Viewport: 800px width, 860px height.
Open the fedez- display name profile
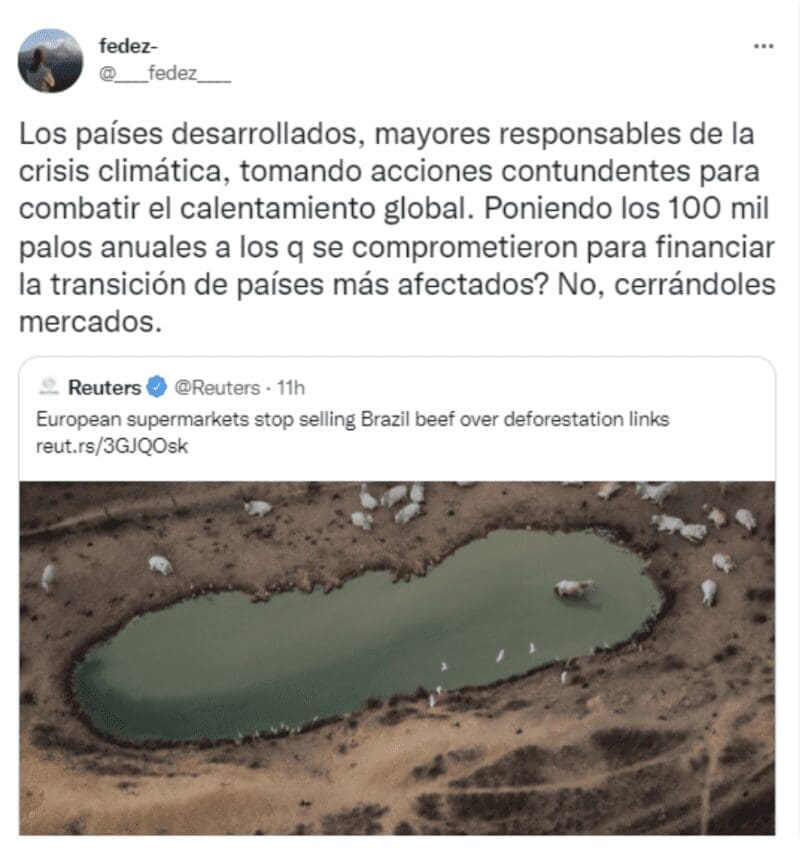128,47
